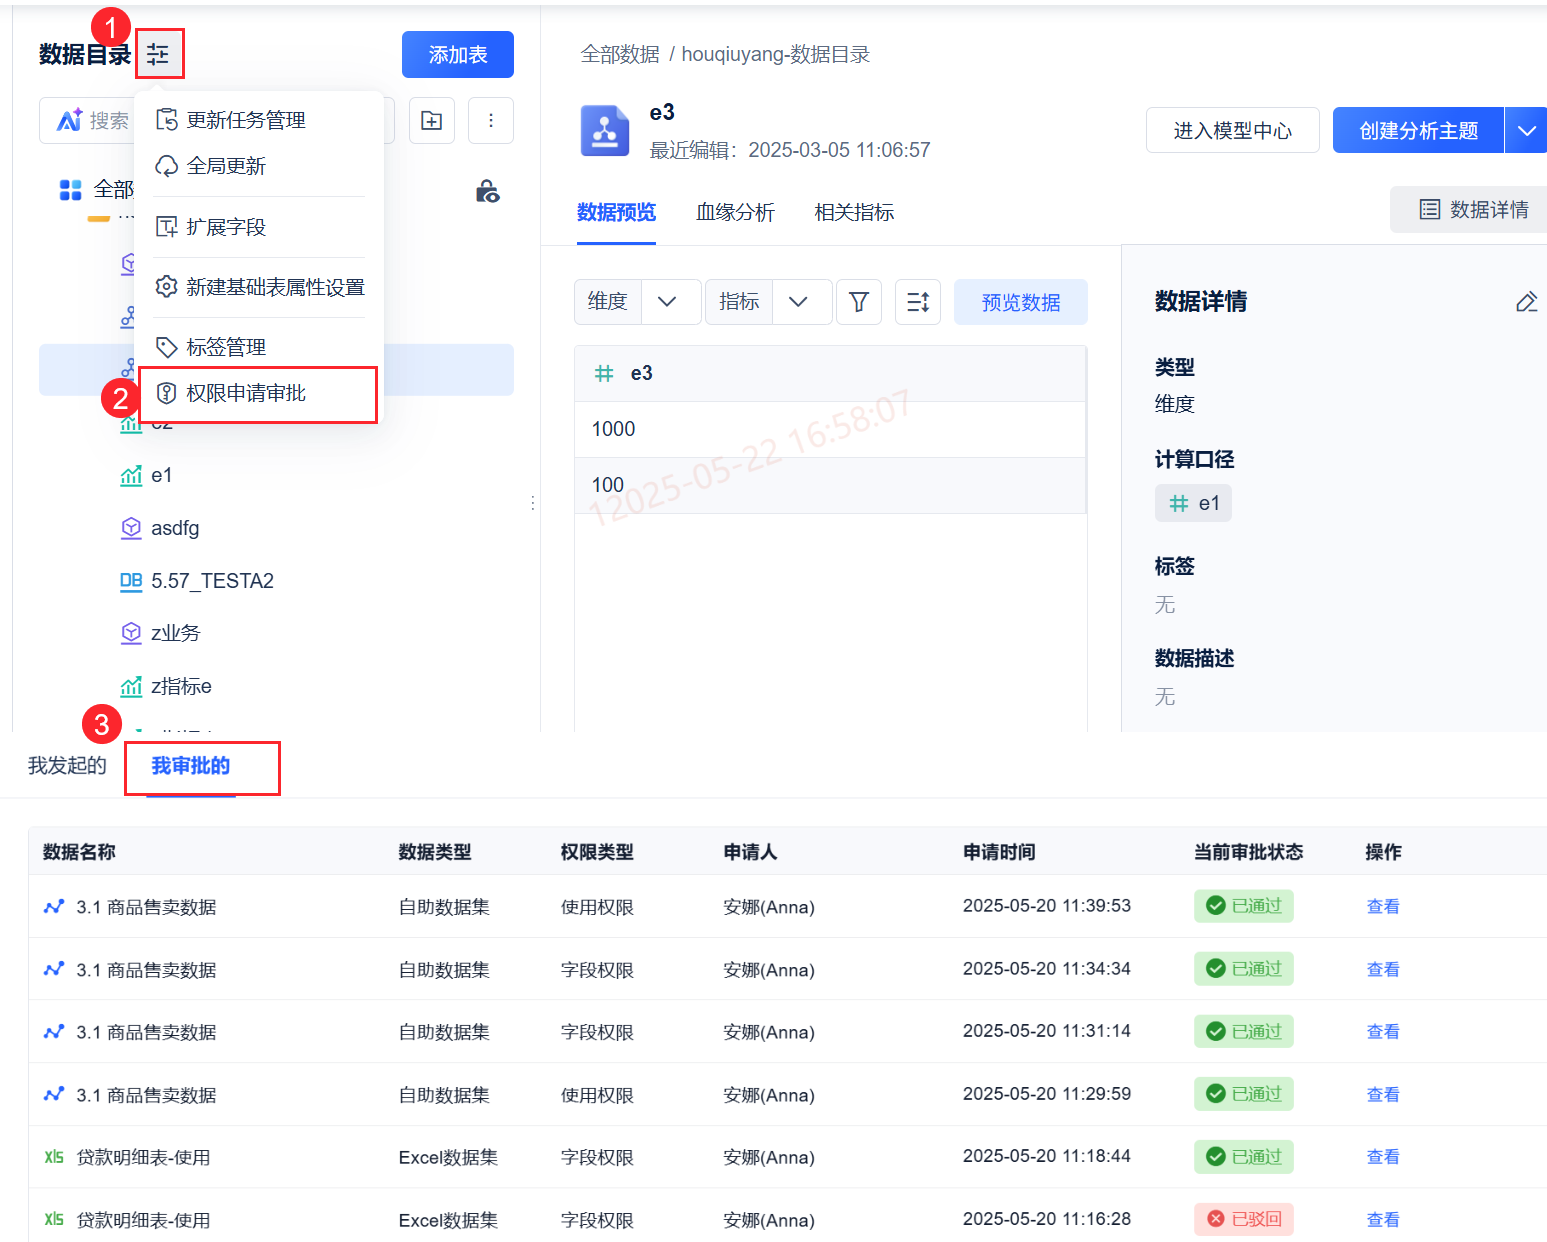Click the chart icon beside e1
Viewport: 1547px width, 1242px height.
click(x=131, y=475)
